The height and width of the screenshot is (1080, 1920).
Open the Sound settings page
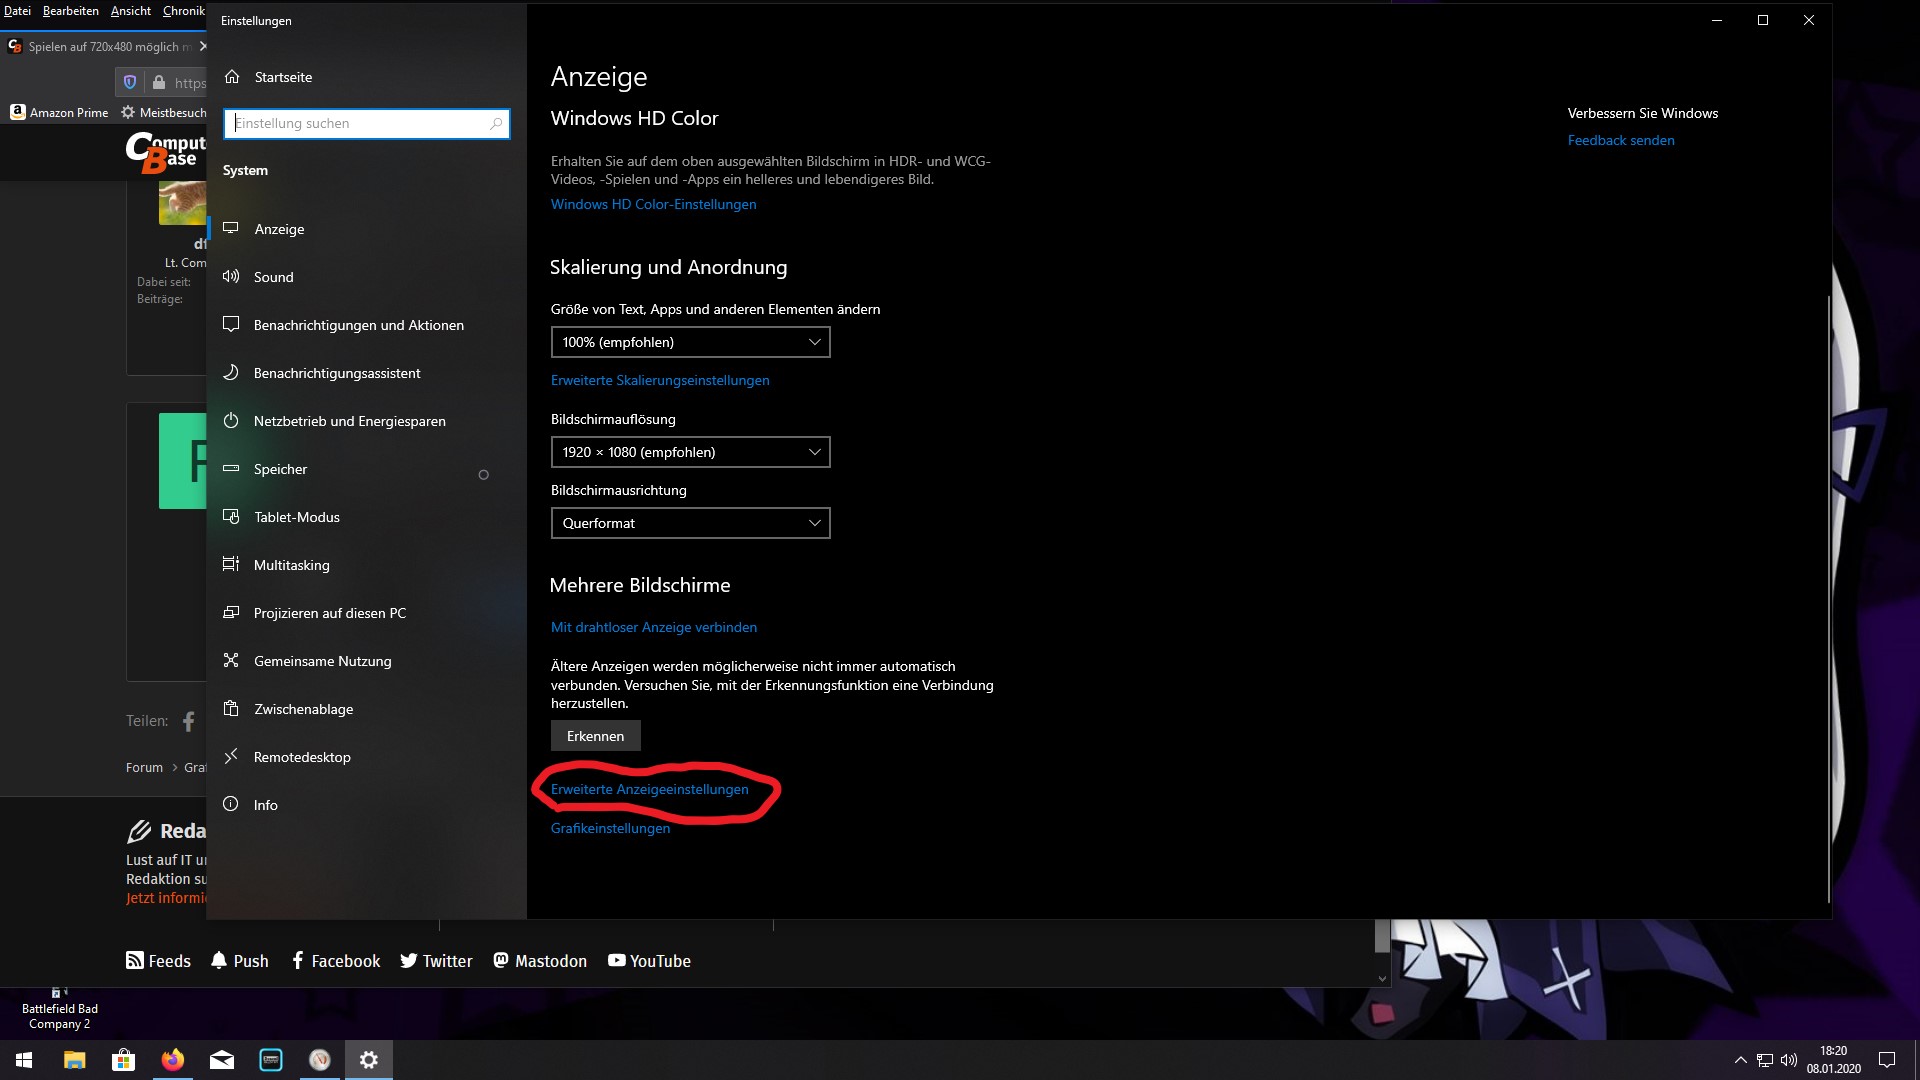coord(273,277)
